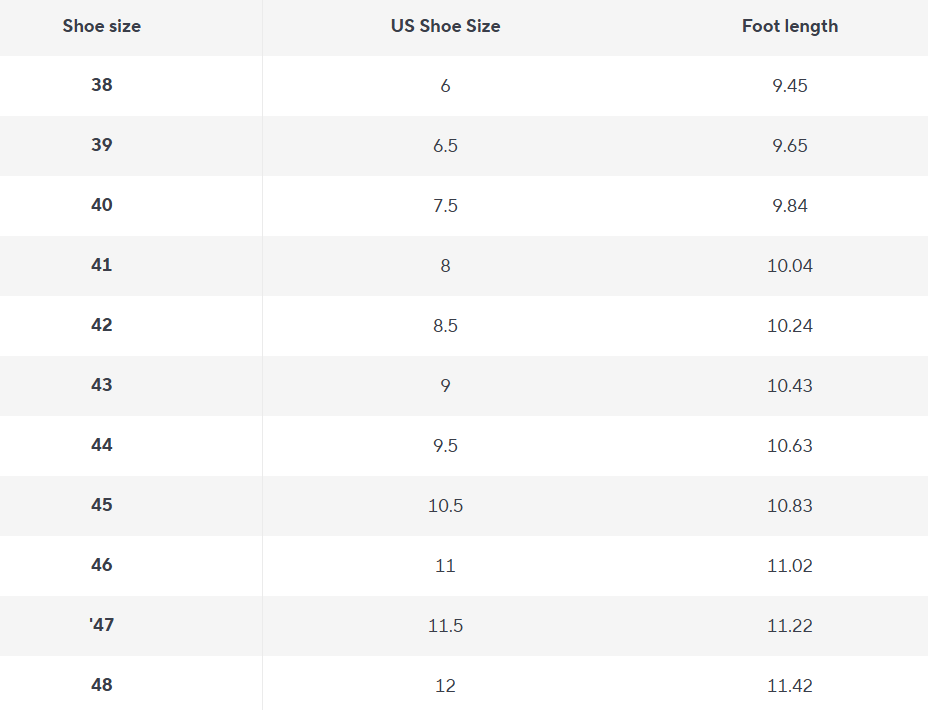Viewport: 928px width, 711px height.
Task: Click US size 6.5 in the table
Action: 445,145
